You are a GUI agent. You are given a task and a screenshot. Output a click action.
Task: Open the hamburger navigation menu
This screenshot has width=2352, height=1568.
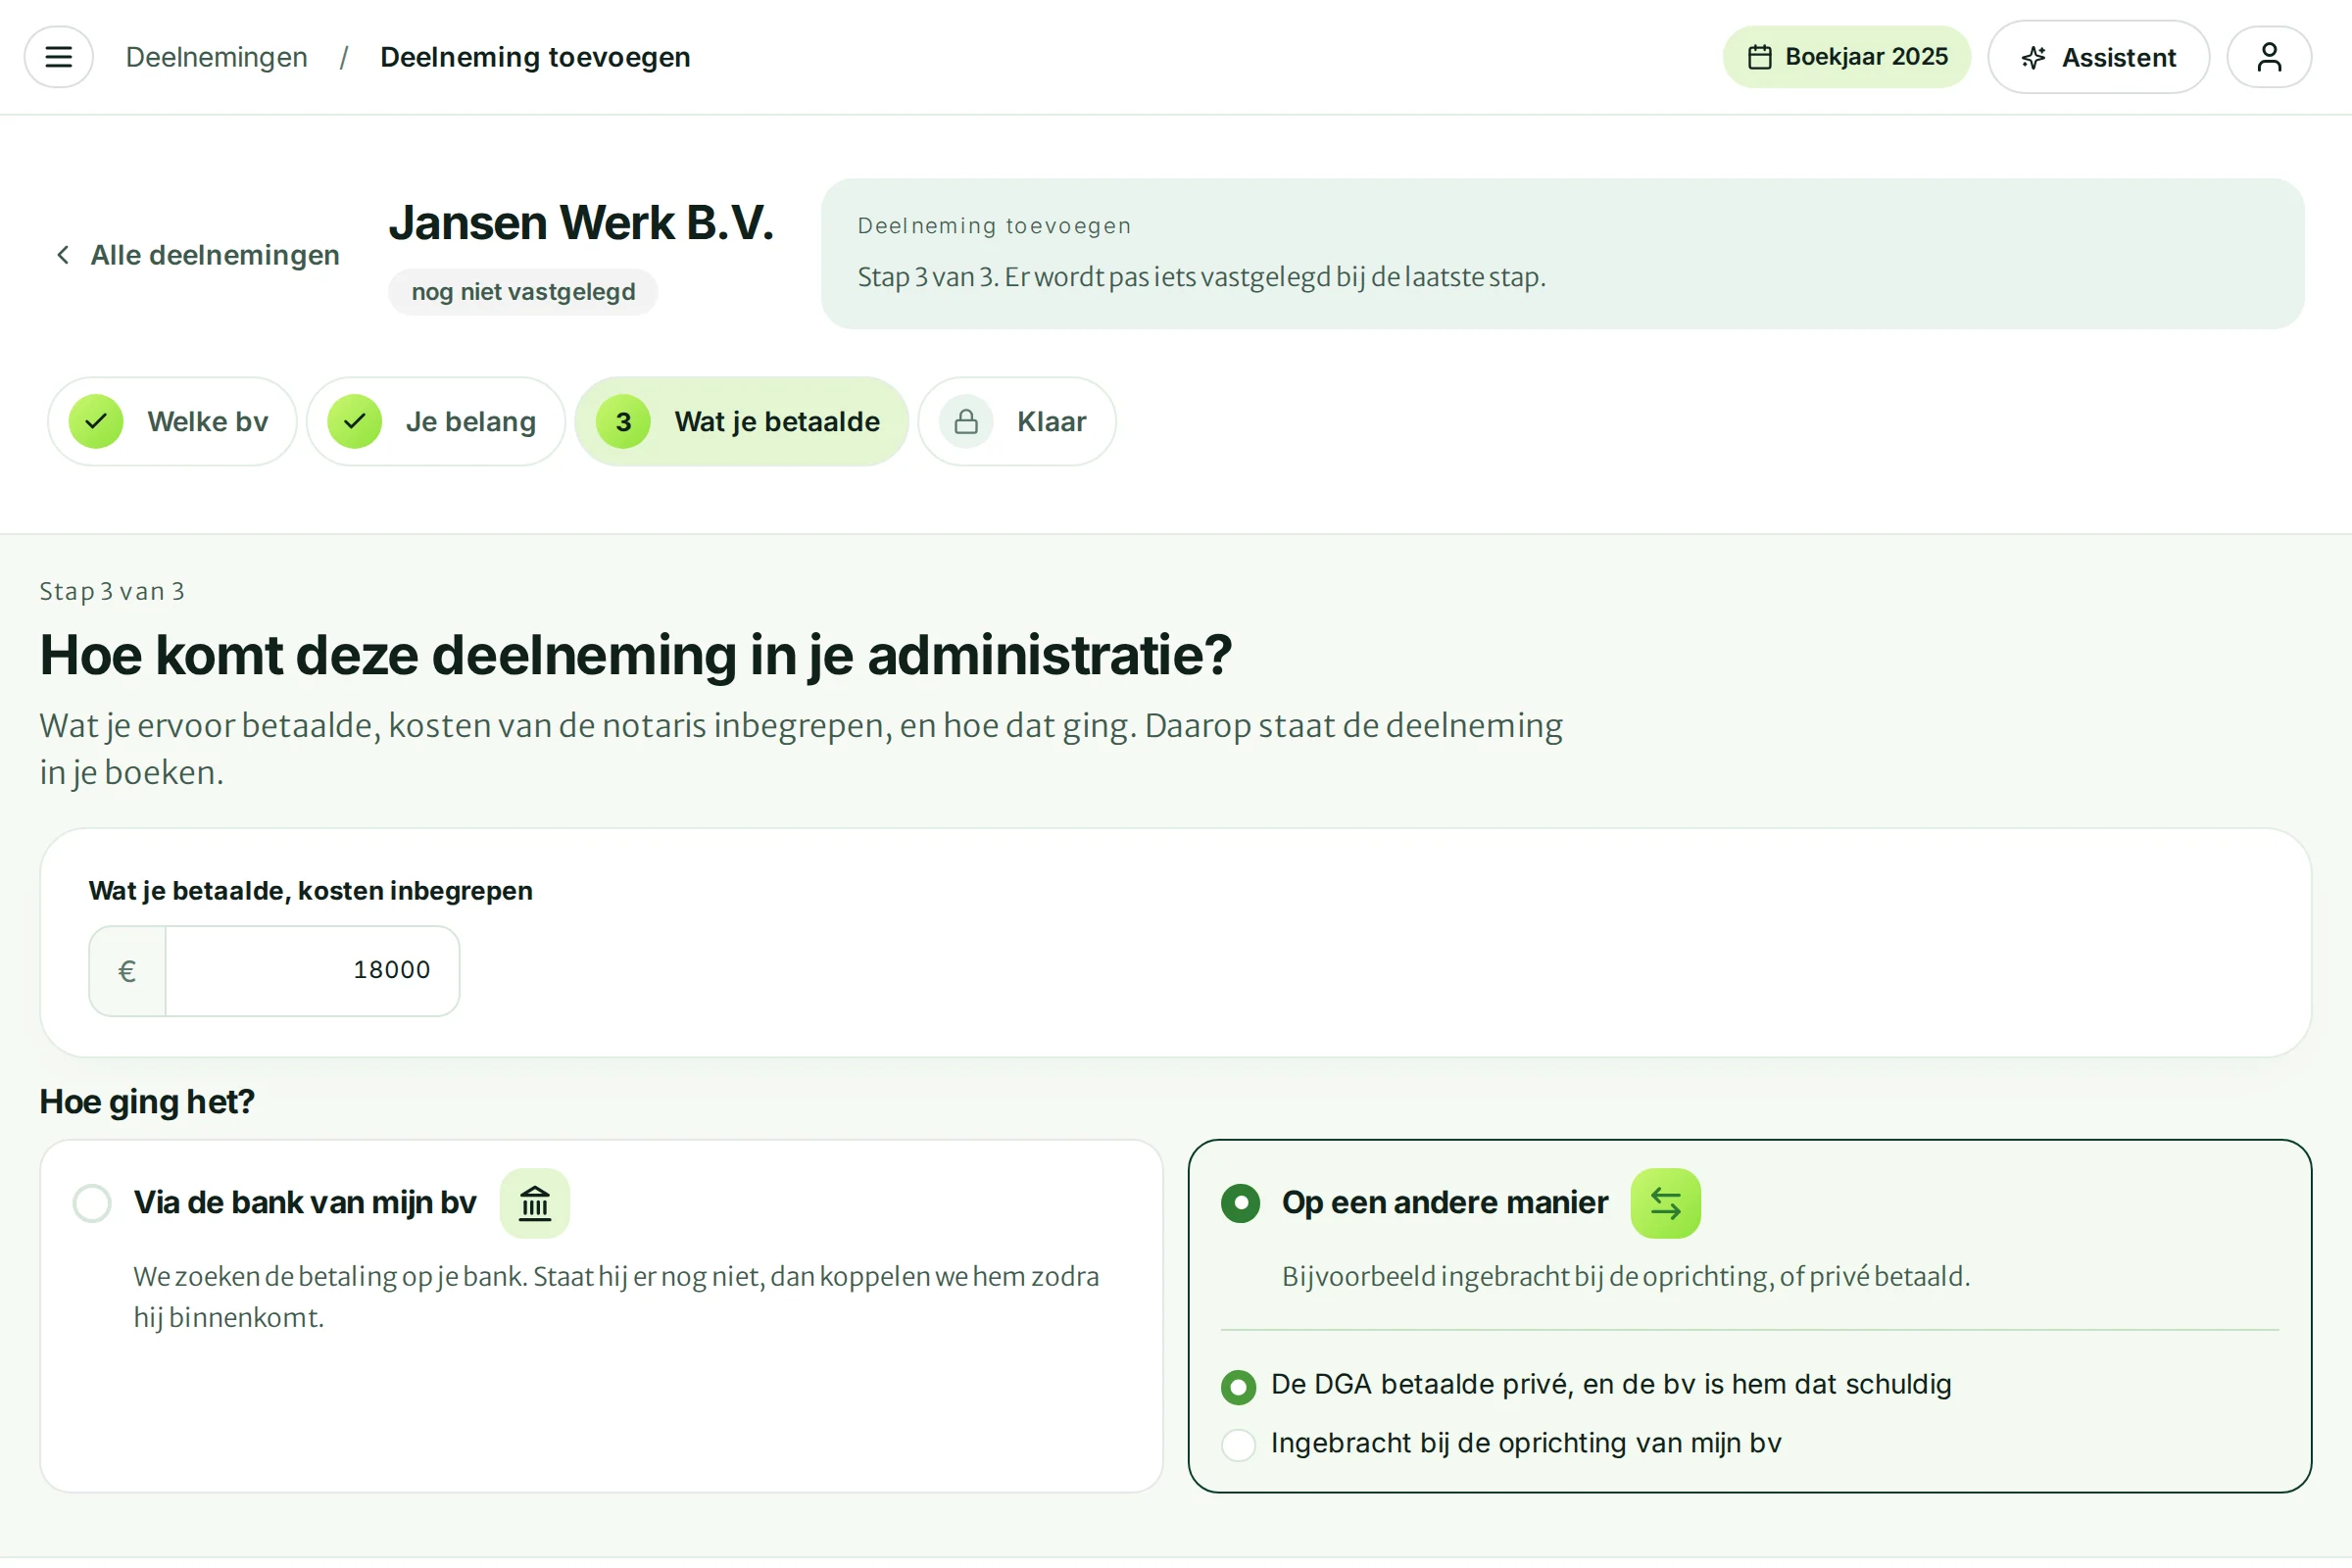(59, 57)
